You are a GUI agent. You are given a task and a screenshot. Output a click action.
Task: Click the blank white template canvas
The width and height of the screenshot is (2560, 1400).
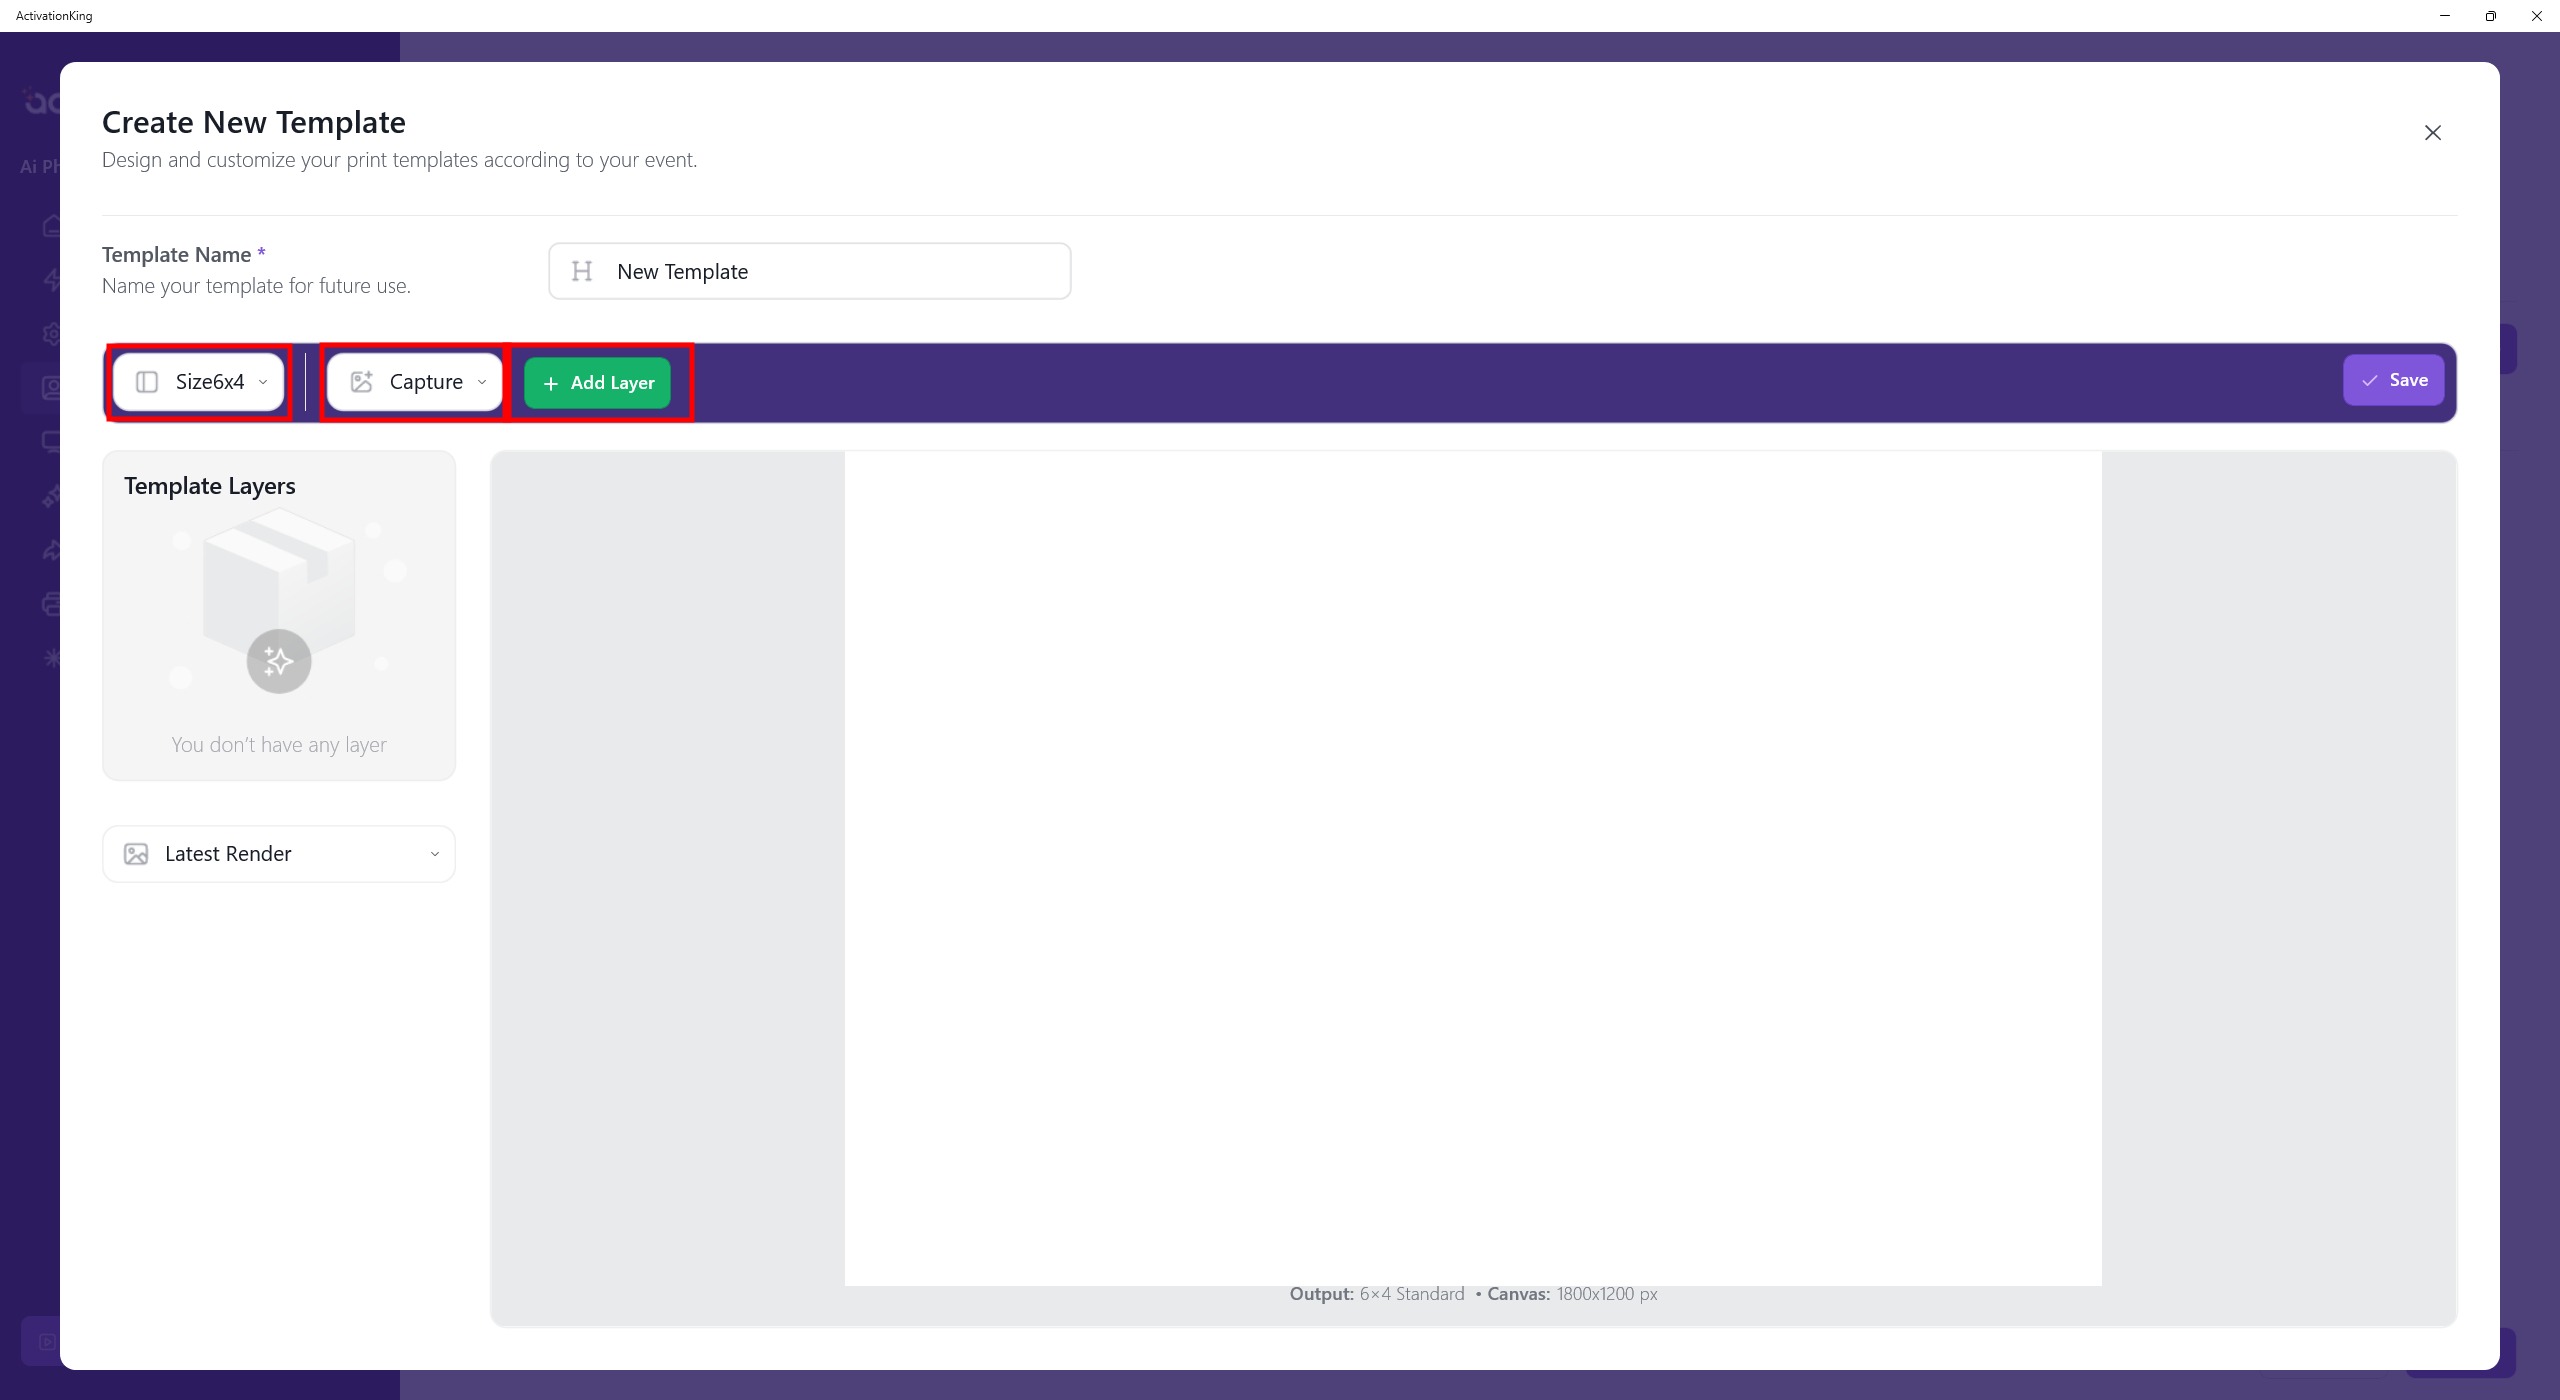pos(1472,868)
